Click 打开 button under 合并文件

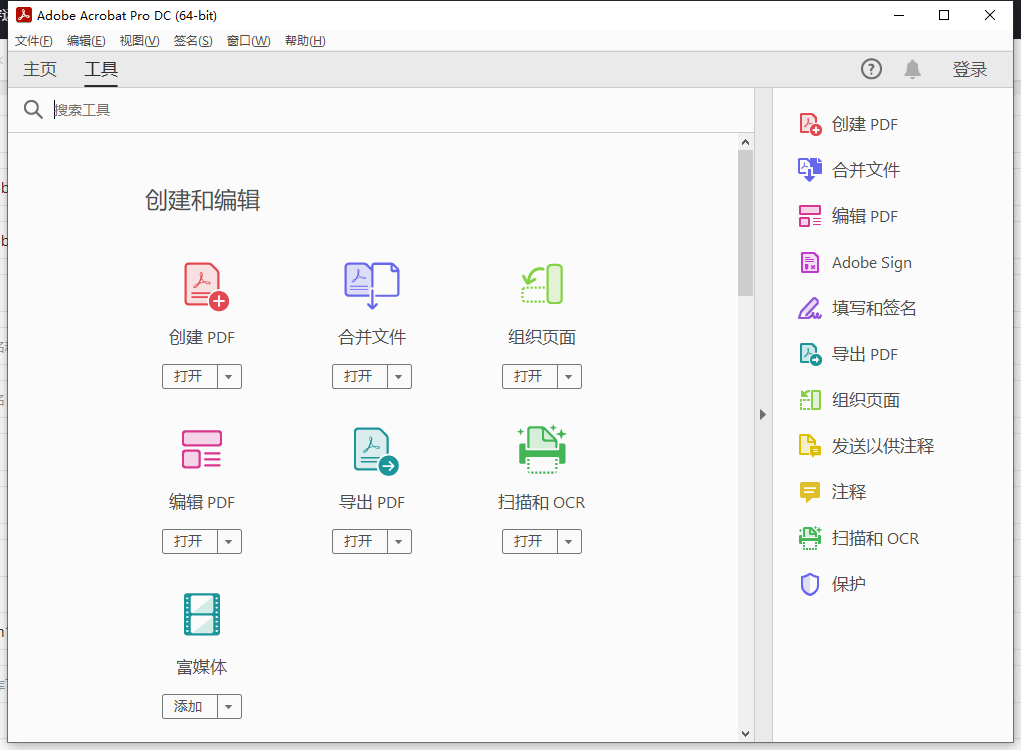point(359,376)
